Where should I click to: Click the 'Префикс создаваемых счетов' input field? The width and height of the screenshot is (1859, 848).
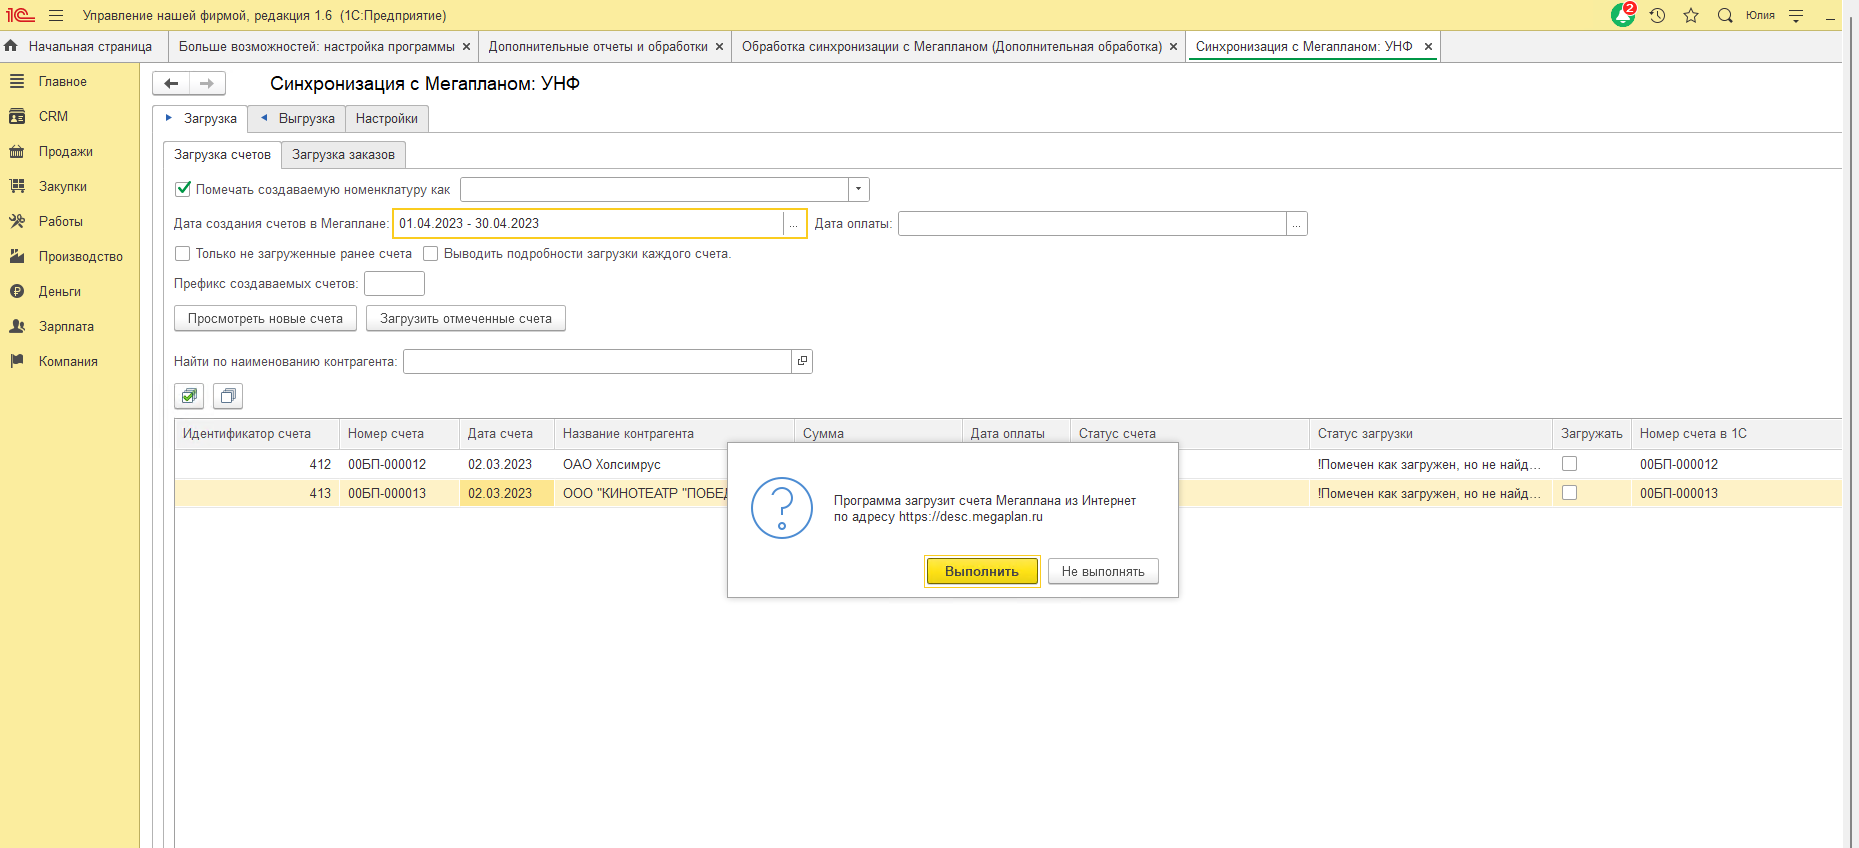394,284
